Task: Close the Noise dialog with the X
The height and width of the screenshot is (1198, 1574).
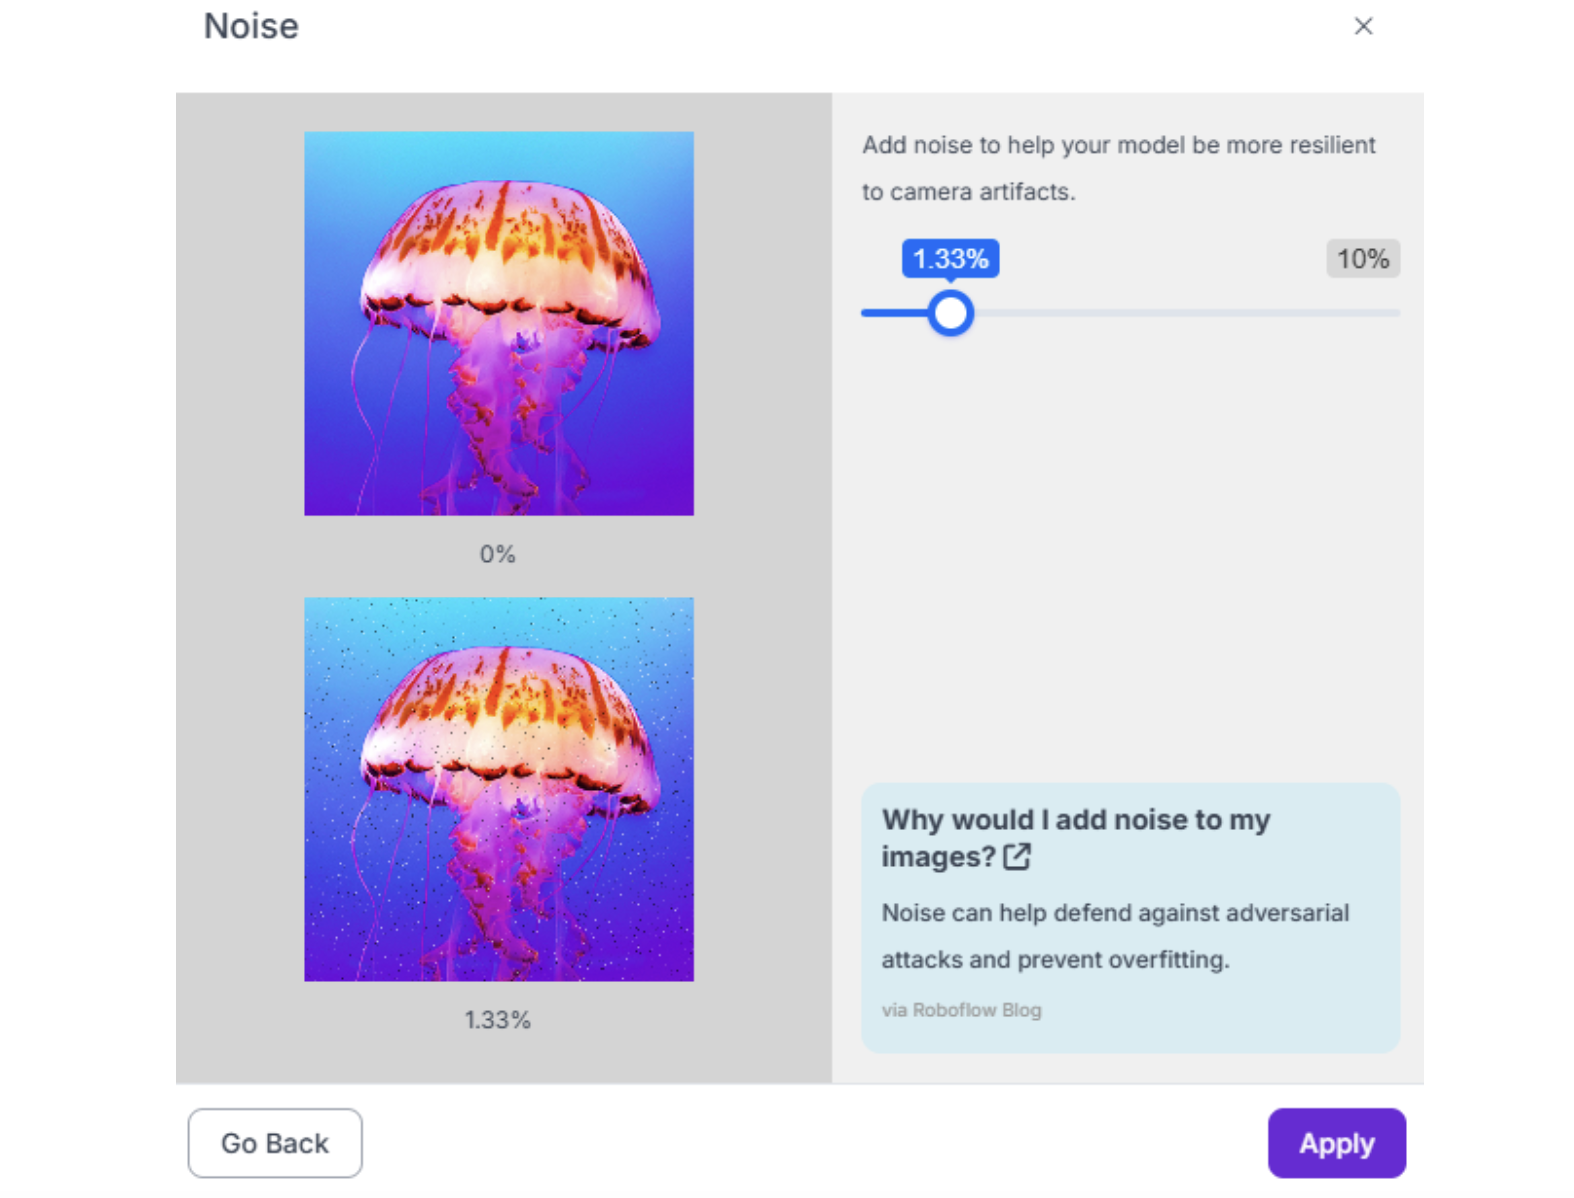Action: coord(1362,26)
